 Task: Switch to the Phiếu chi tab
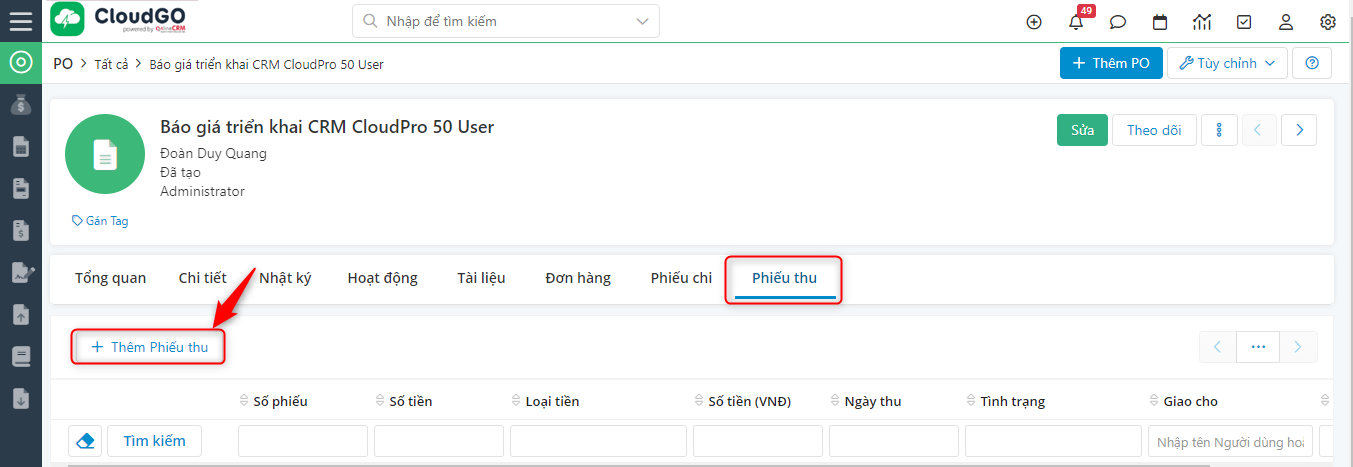[x=681, y=278]
